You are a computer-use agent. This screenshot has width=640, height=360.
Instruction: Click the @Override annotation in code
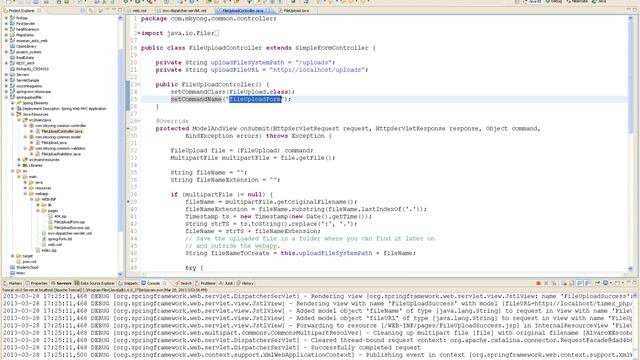click(172, 121)
